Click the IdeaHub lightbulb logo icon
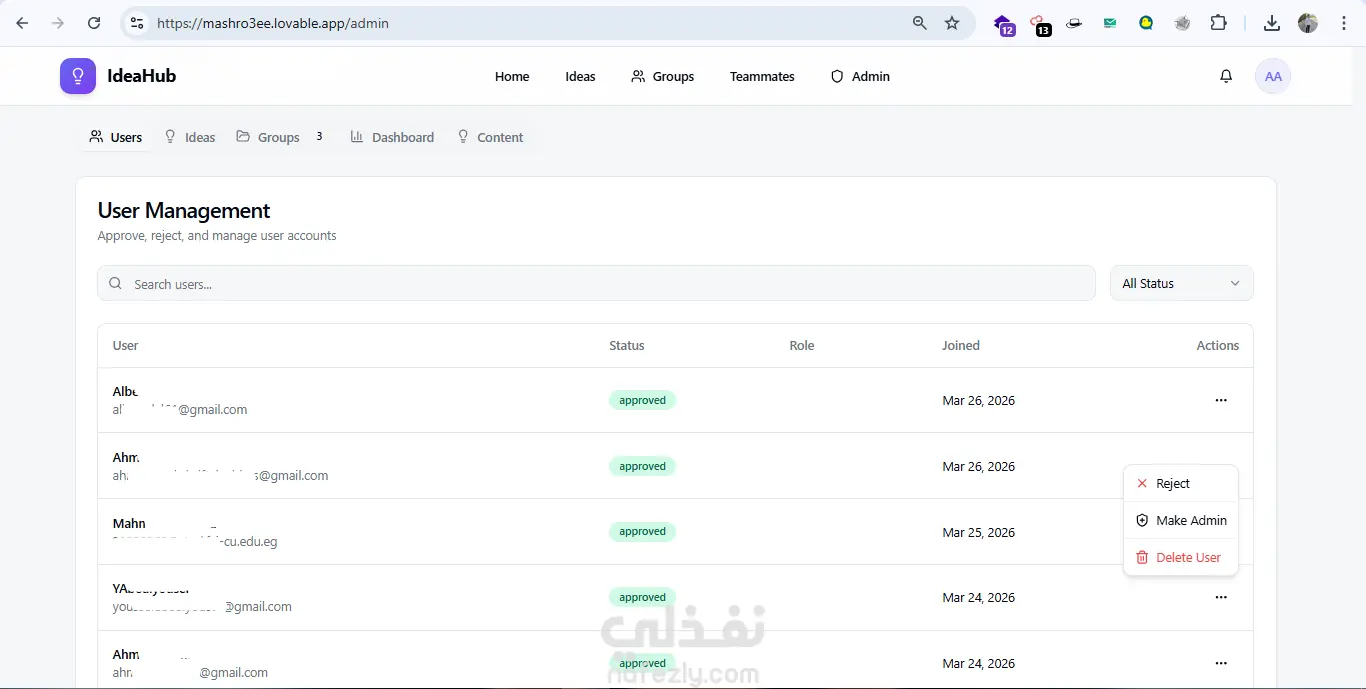The width and height of the screenshot is (1366, 689). [x=78, y=76]
